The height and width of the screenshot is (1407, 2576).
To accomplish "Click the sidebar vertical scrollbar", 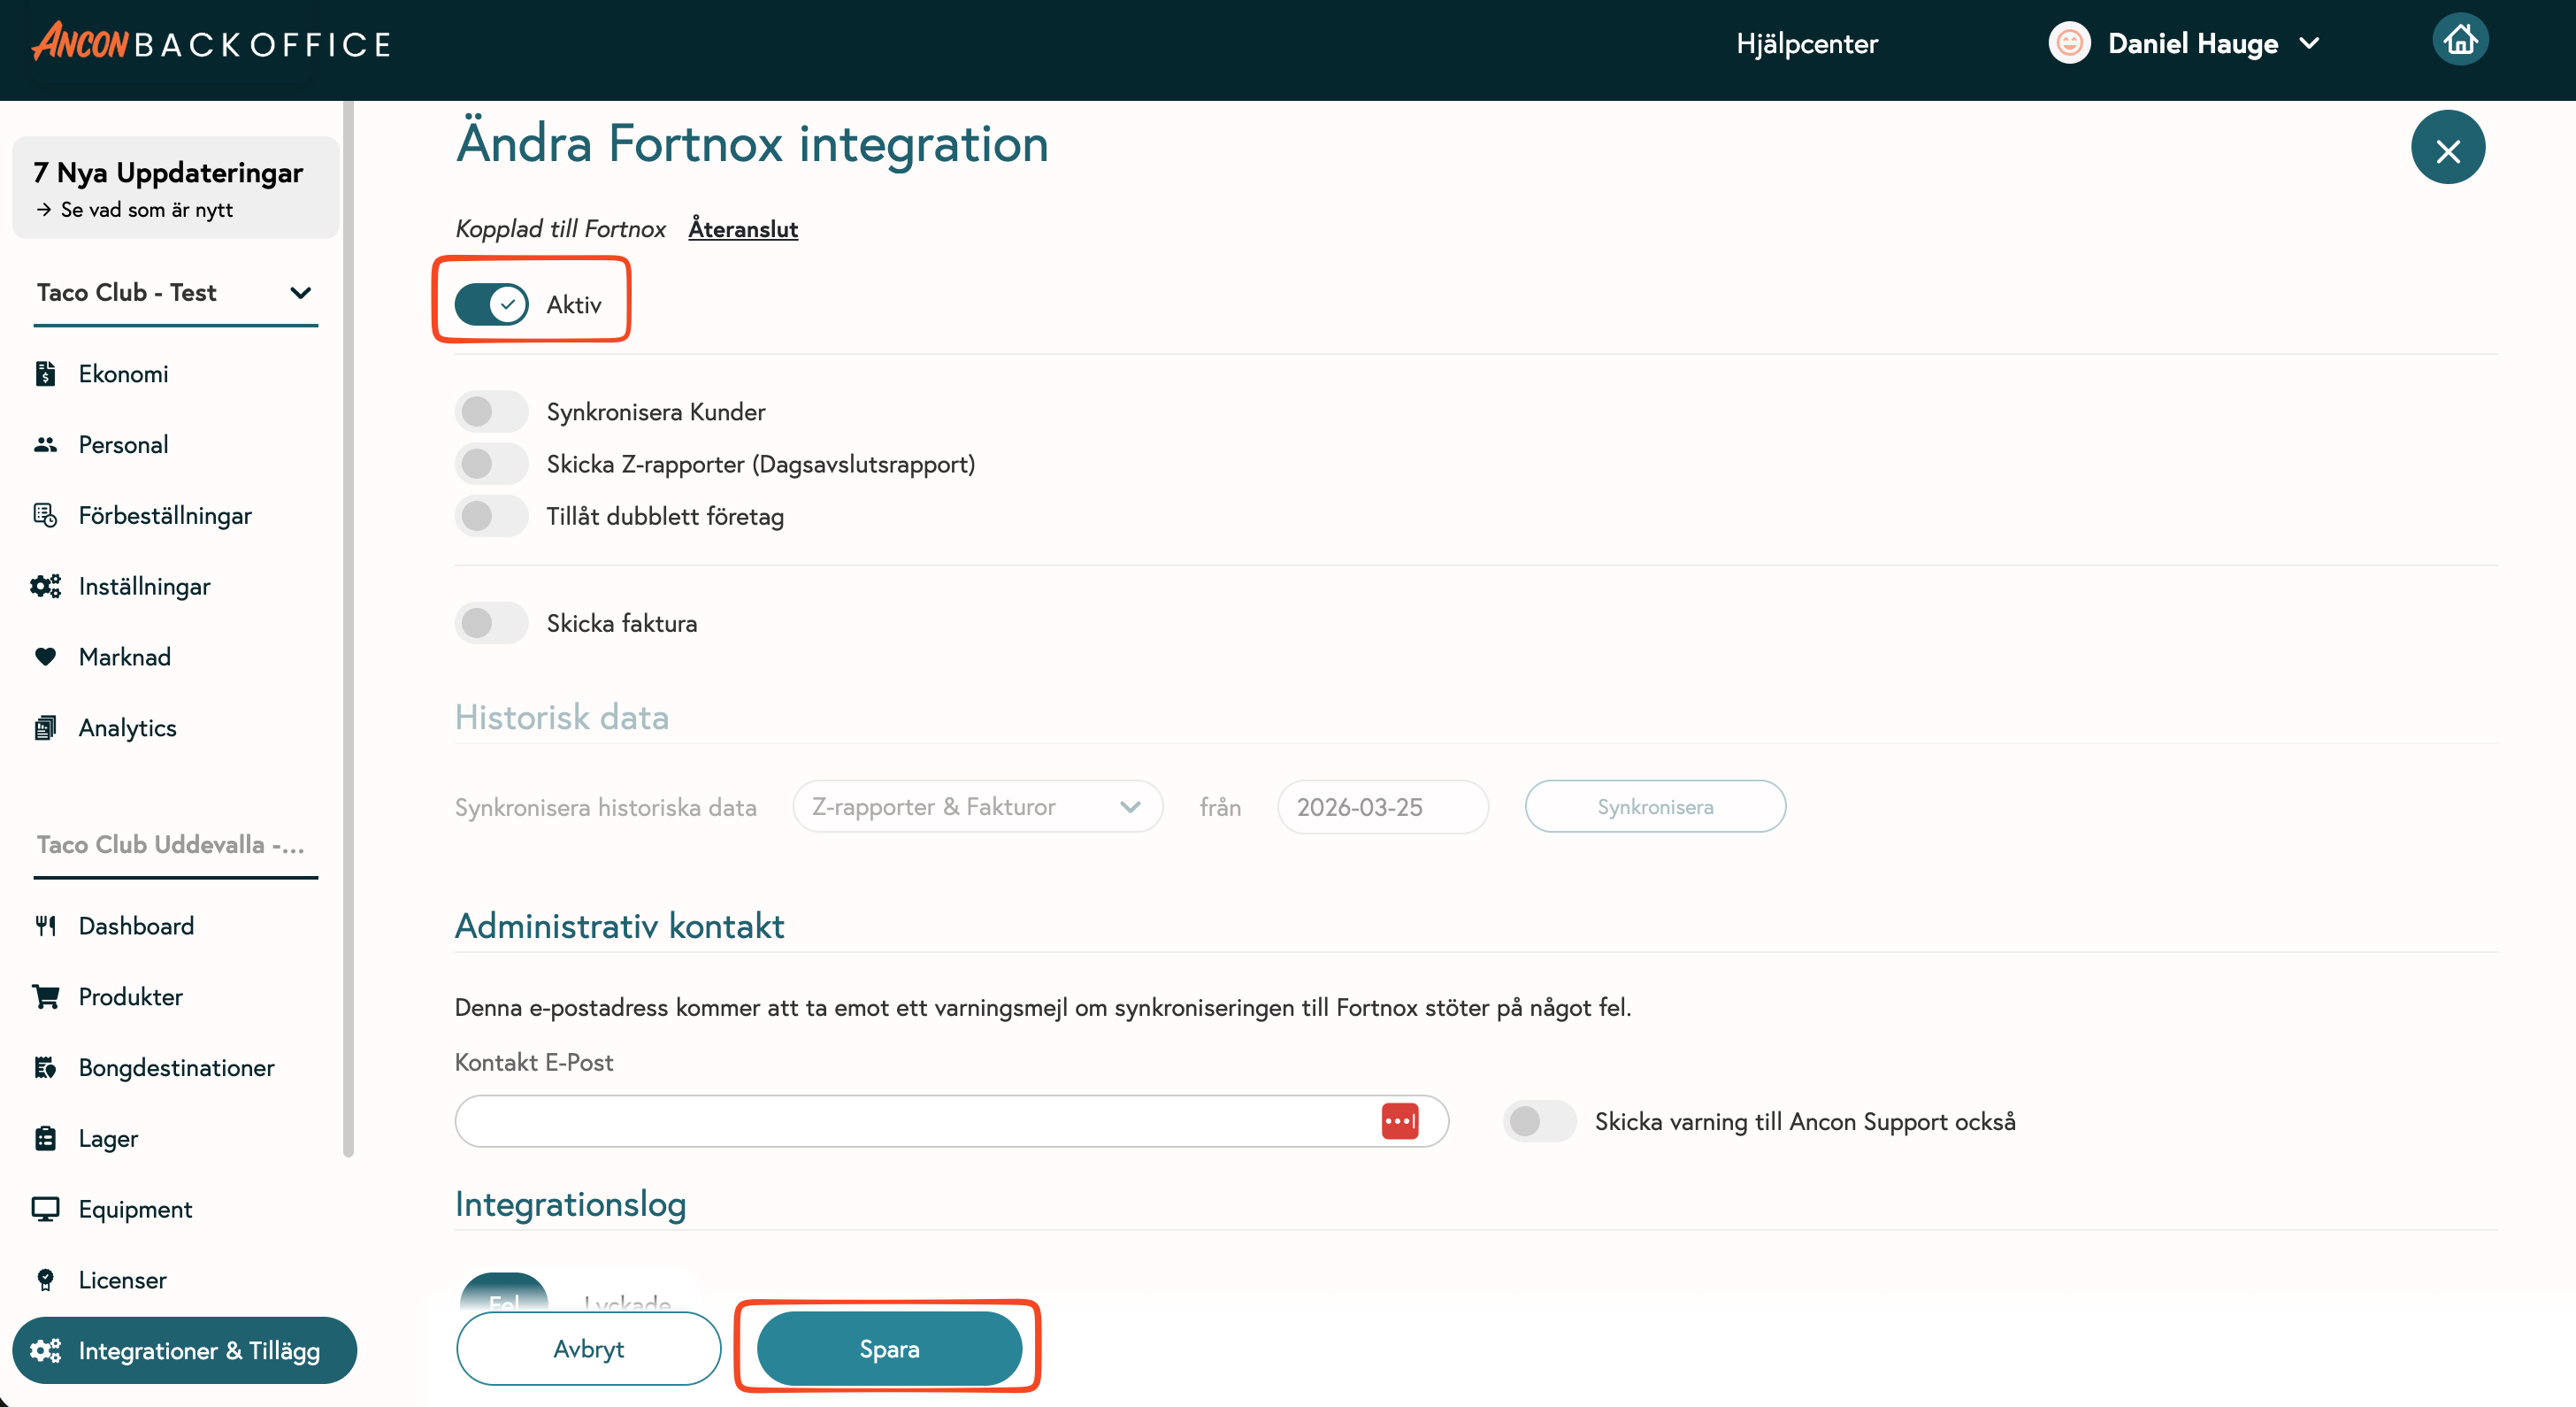I will (x=348, y=628).
